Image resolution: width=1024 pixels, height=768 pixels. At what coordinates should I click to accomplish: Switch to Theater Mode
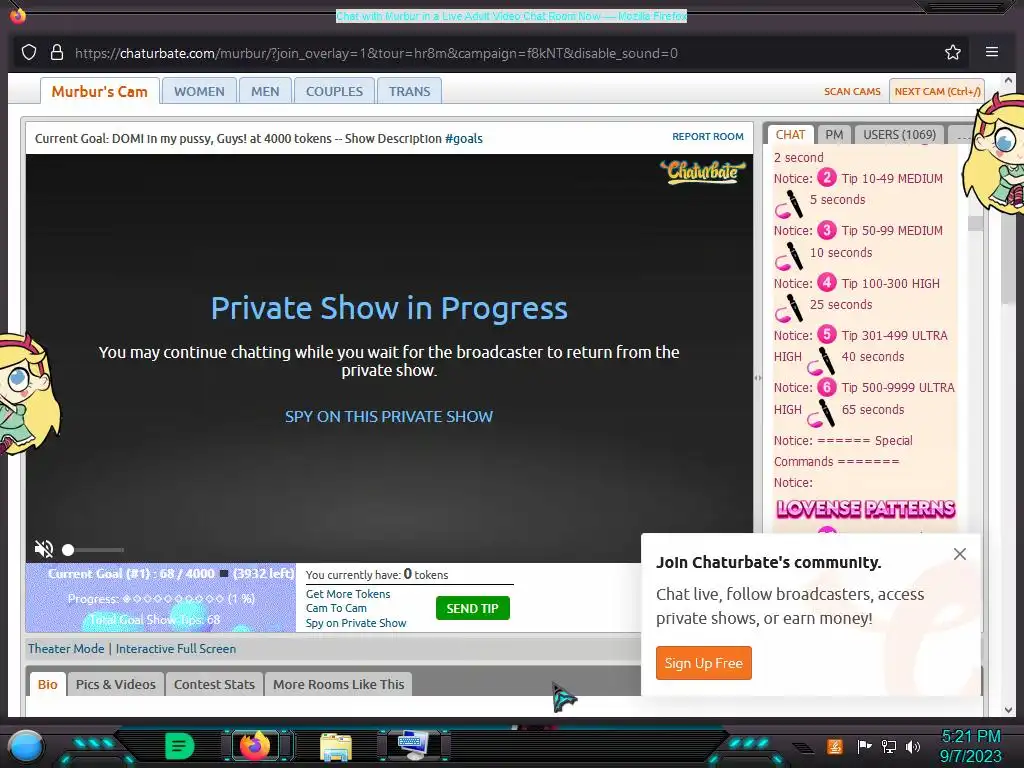pos(66,648)
